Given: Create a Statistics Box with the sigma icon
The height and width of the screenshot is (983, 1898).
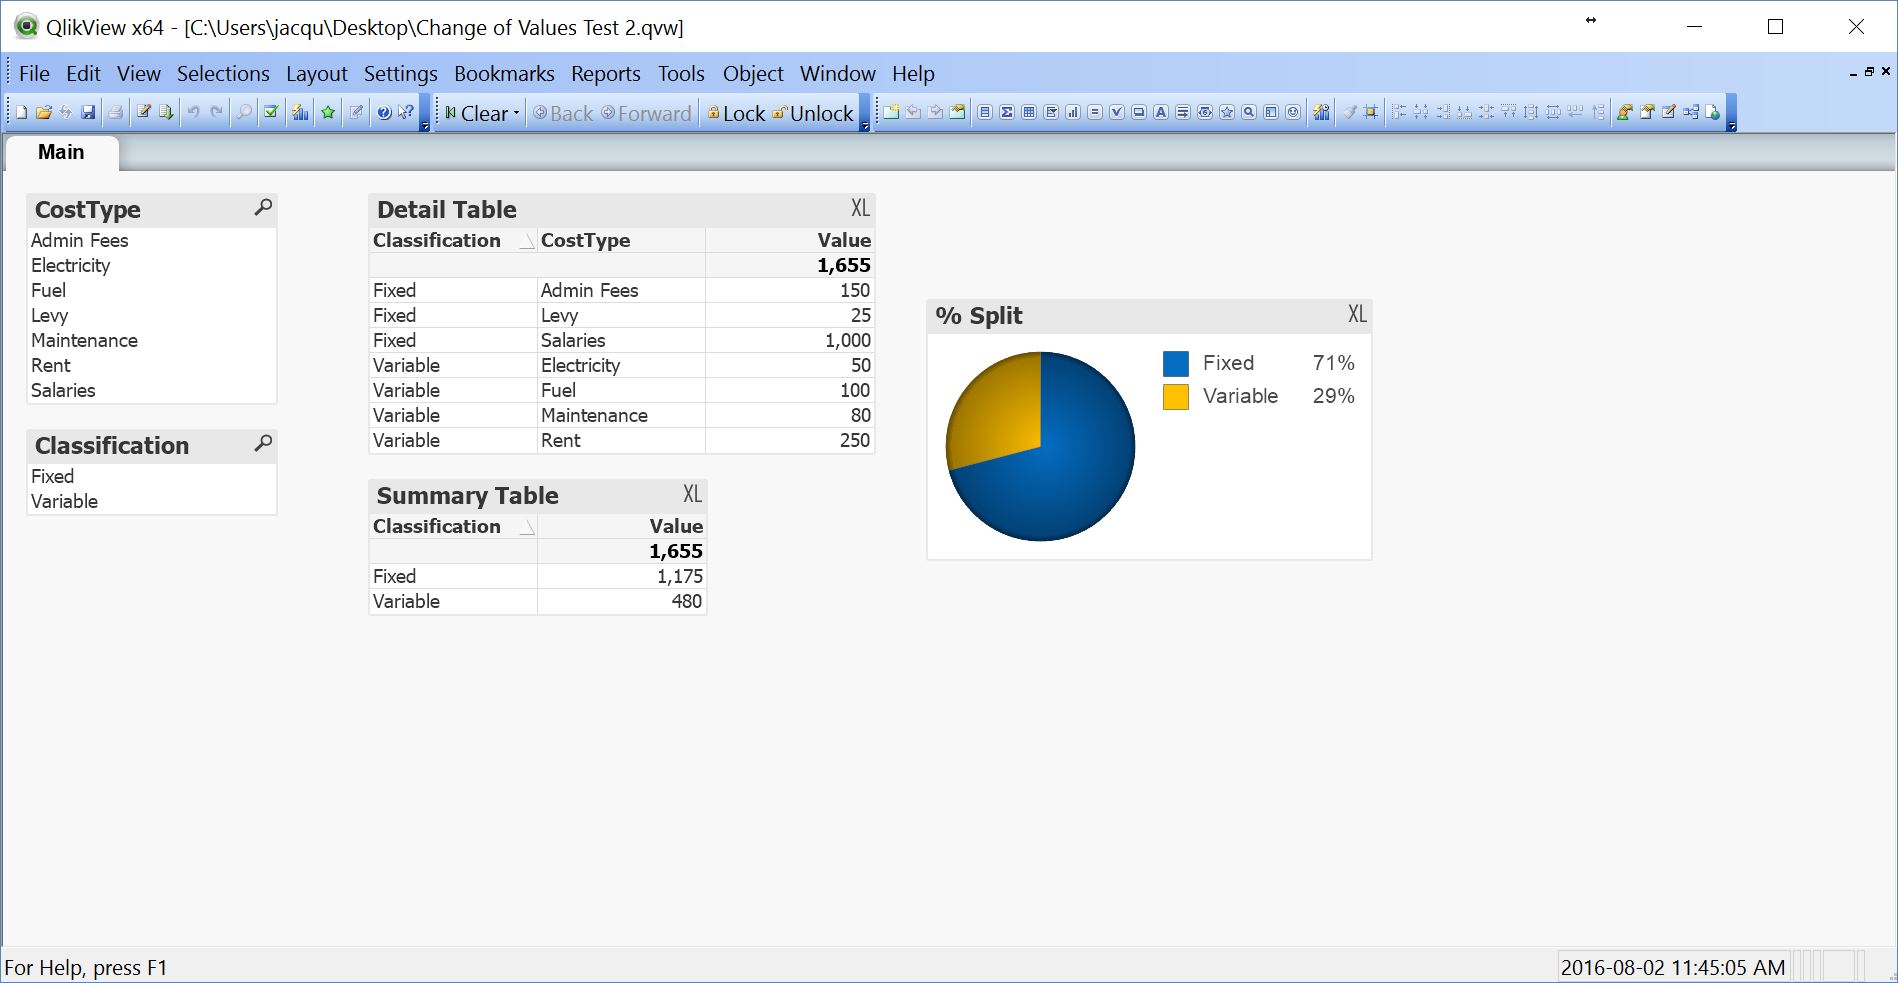Looking at the screenshot, I should 1007,113.
